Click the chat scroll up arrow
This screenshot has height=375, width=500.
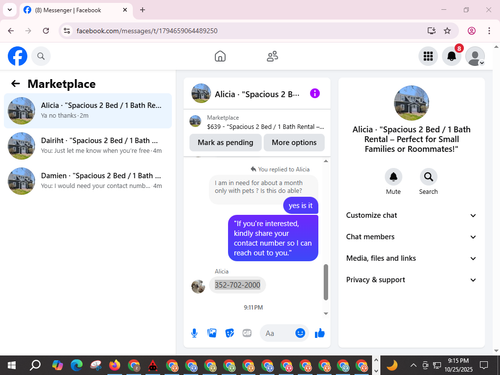pyautogui.click(x=326, y=161)
